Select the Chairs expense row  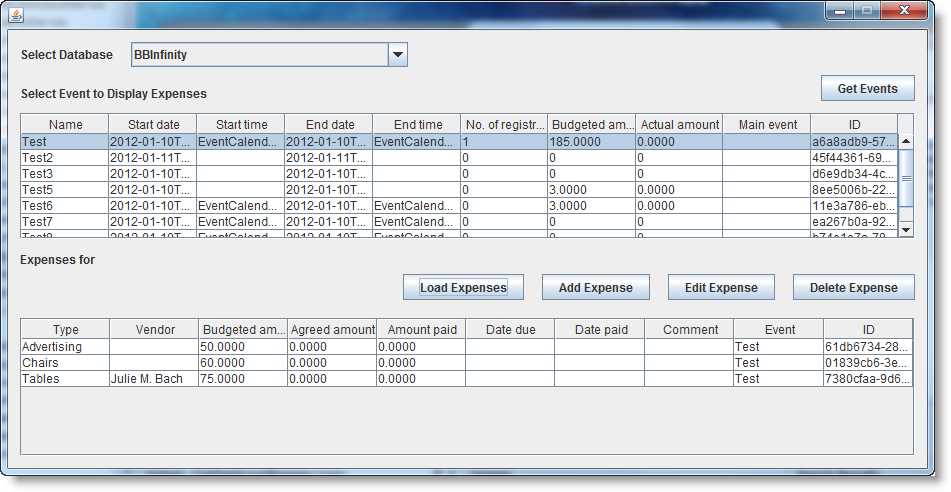(466, 363)
